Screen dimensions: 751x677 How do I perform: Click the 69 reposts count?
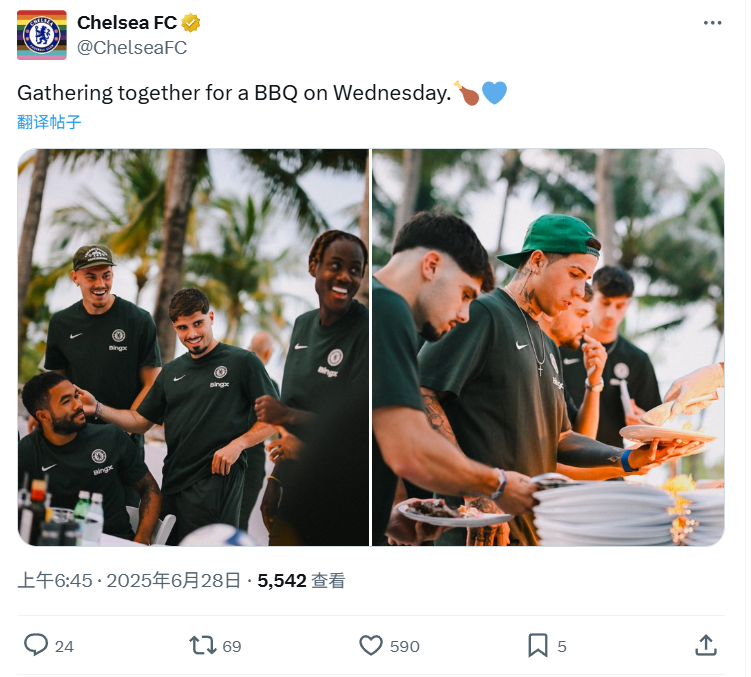coord(232,646)
